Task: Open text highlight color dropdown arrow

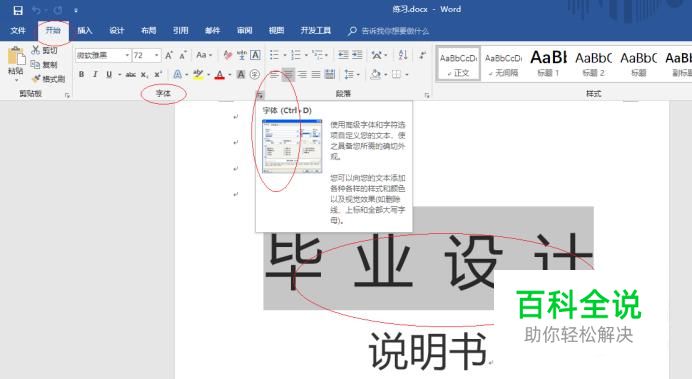Action: (208, 75)
